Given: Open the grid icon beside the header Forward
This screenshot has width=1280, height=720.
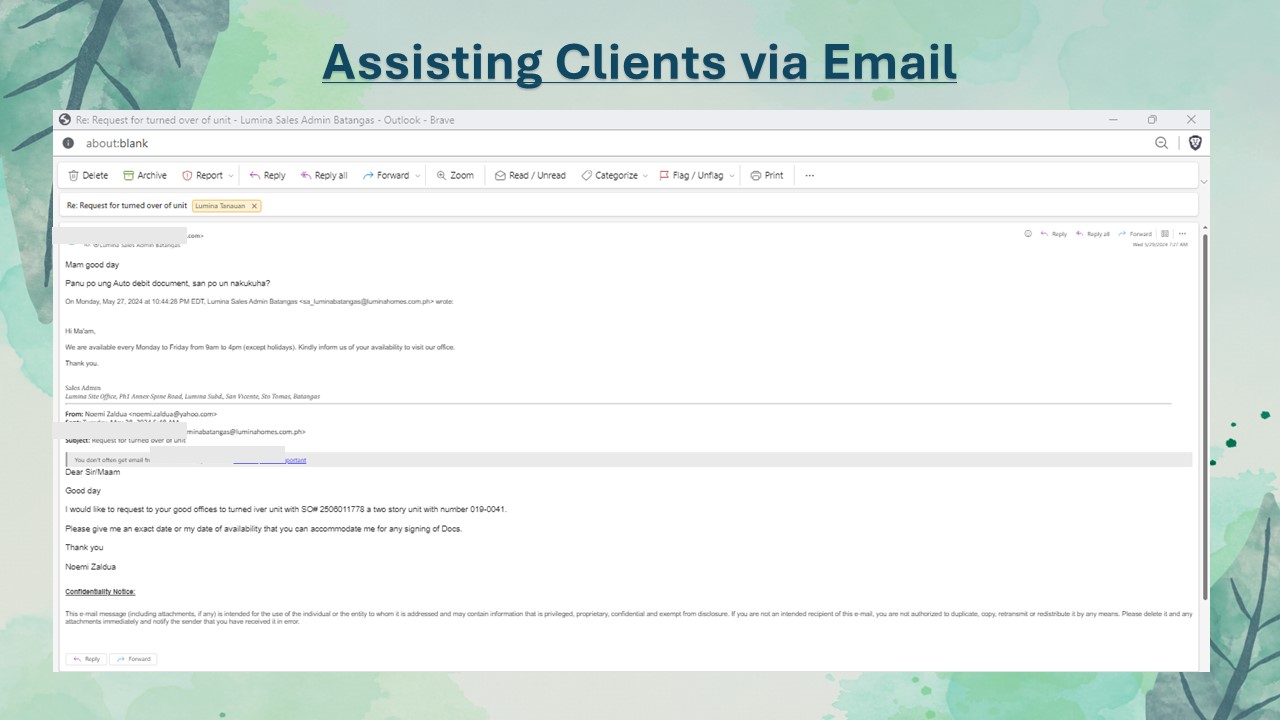Looking at the screenshot, I should [1165, 234].
